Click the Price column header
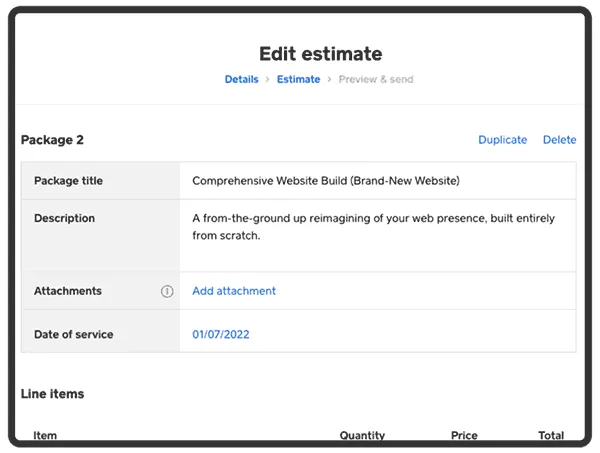 pos(464,435)
